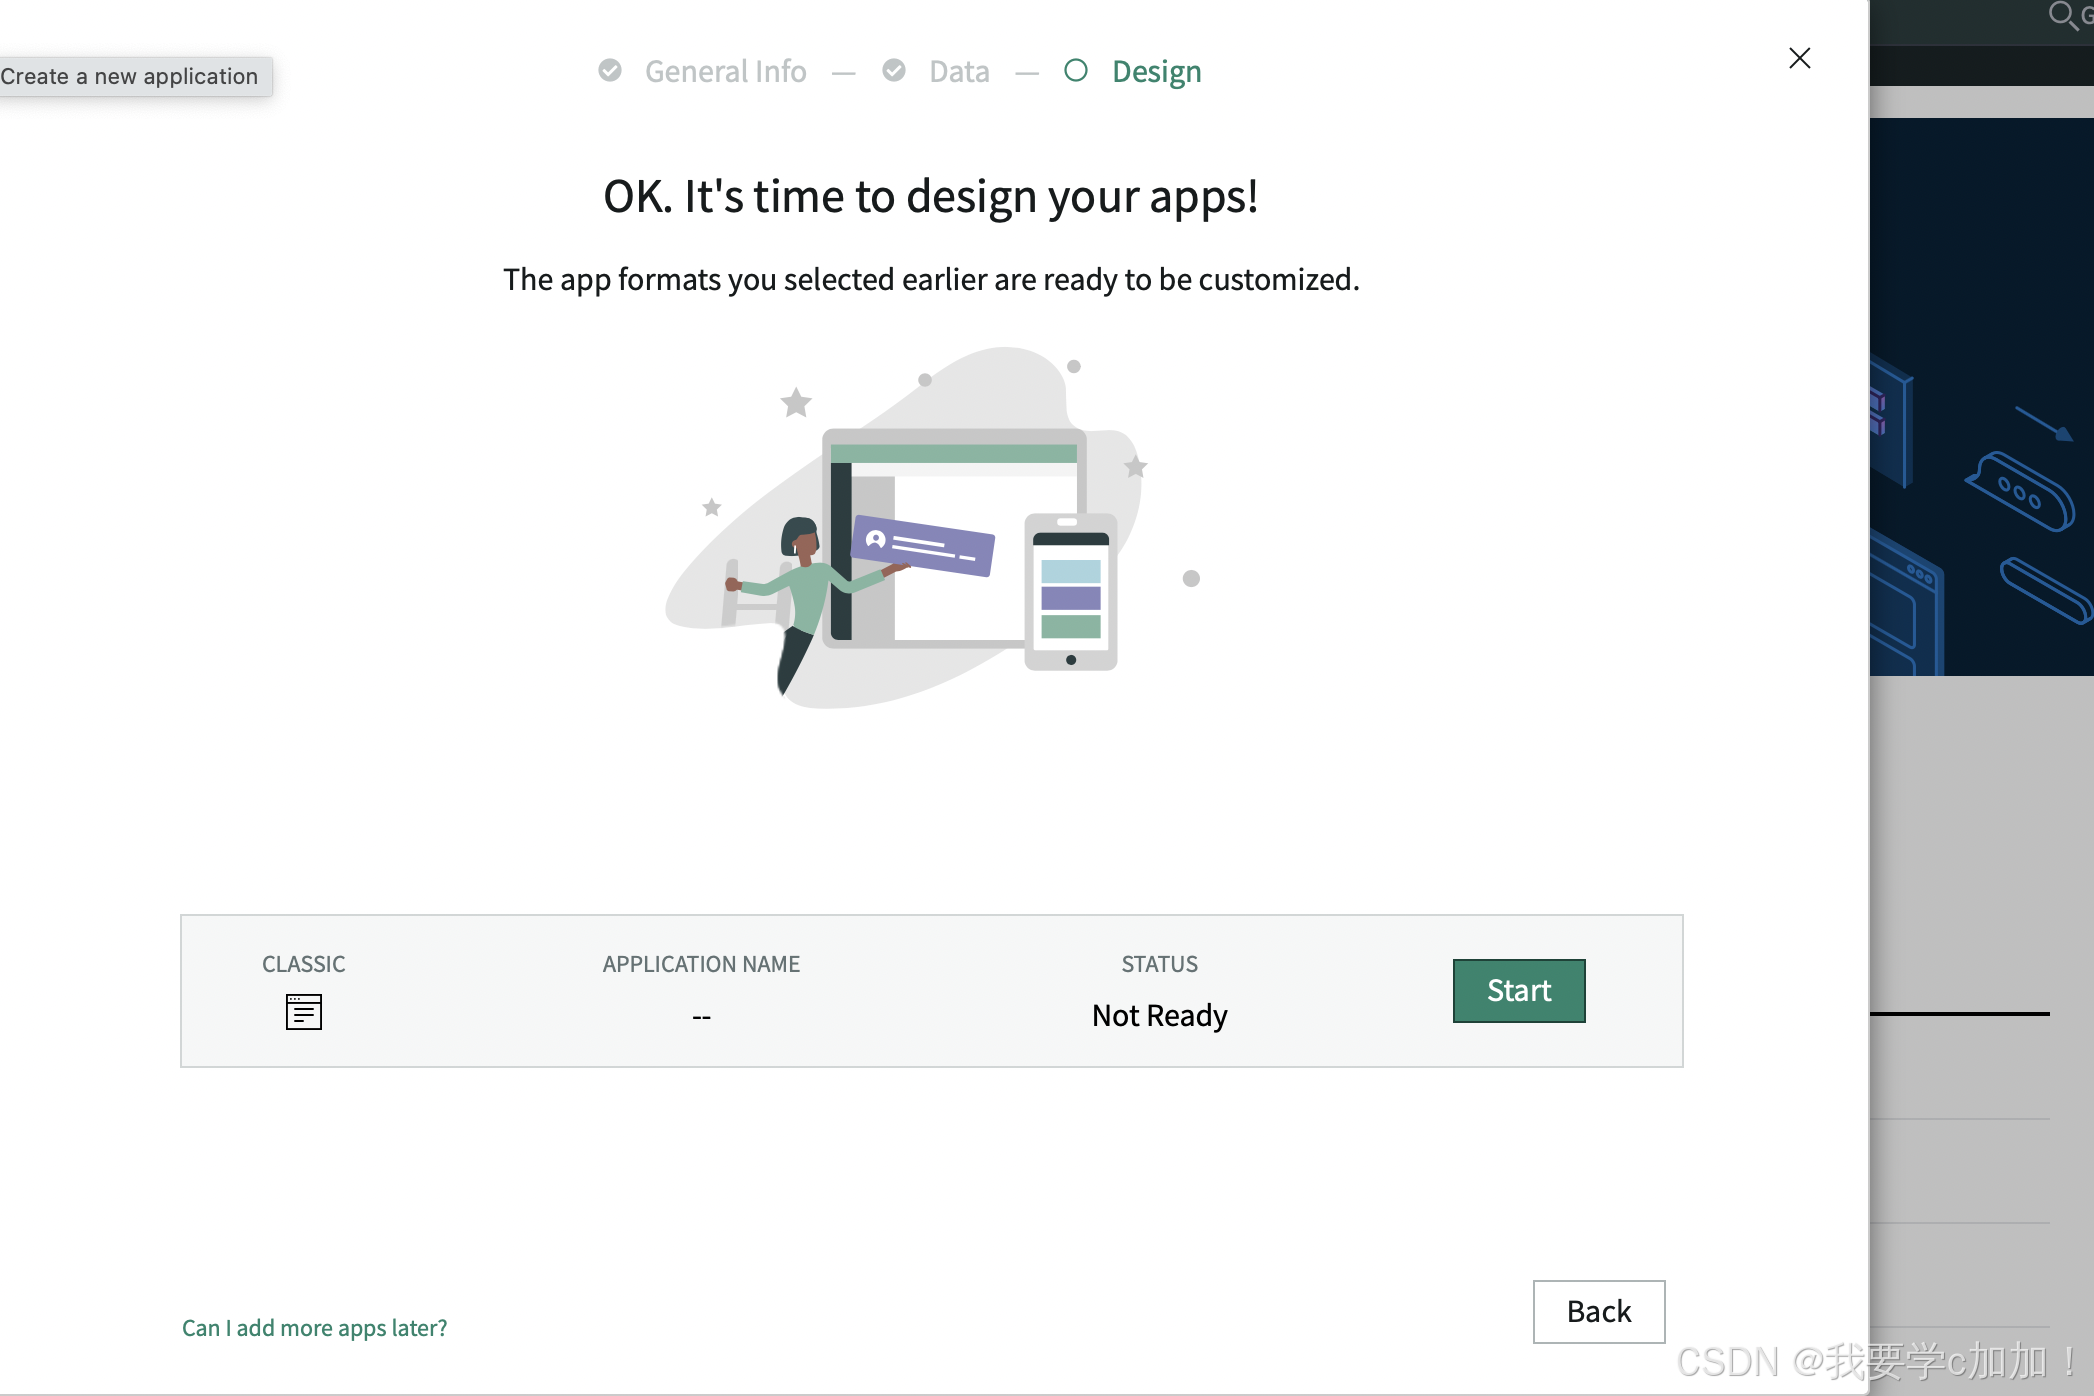Click the General Info step label
The height and width of the screenshot is (1396, 2094).
click(725, 71)
